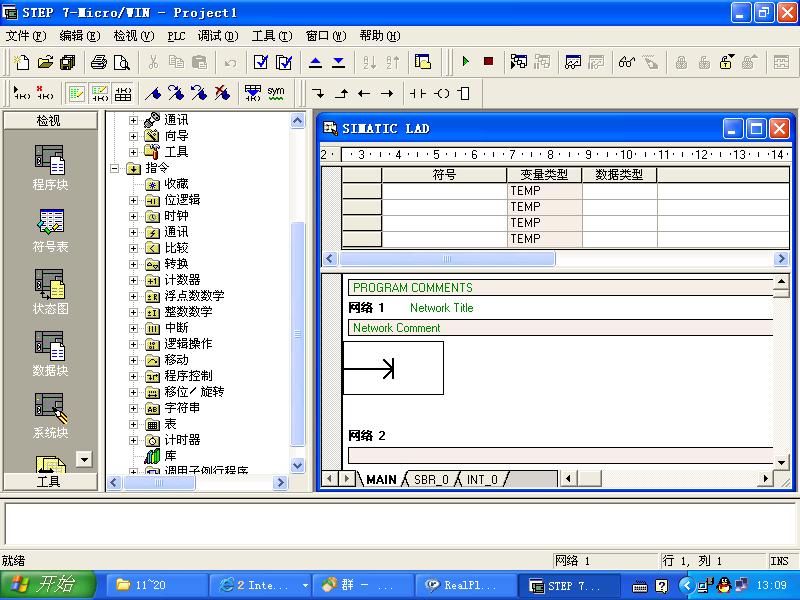800x600 pixels.
Task: Expand the 向导 tree node
Action: [134, 136]
